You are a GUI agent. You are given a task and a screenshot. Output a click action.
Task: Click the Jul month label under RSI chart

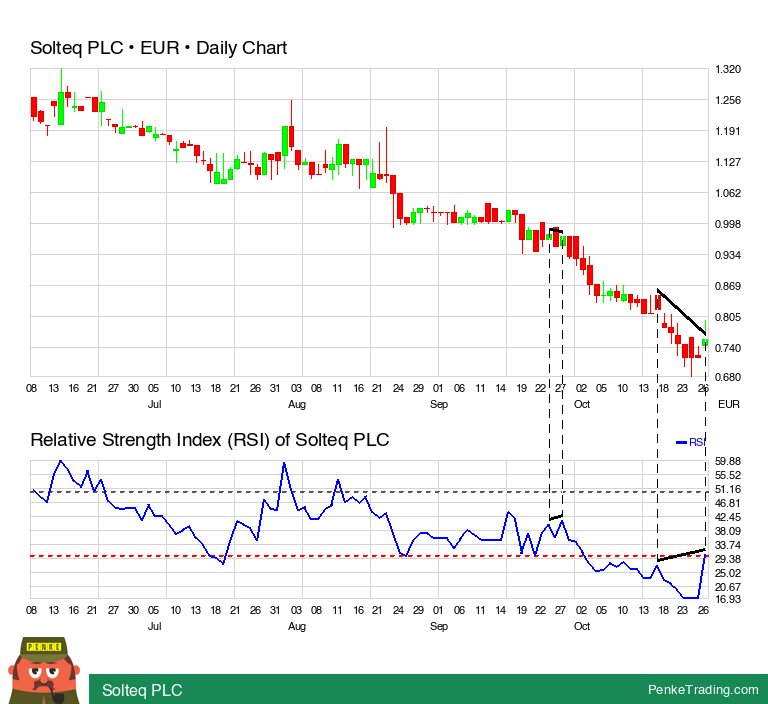pyautogui.click(x=154, y=626)
